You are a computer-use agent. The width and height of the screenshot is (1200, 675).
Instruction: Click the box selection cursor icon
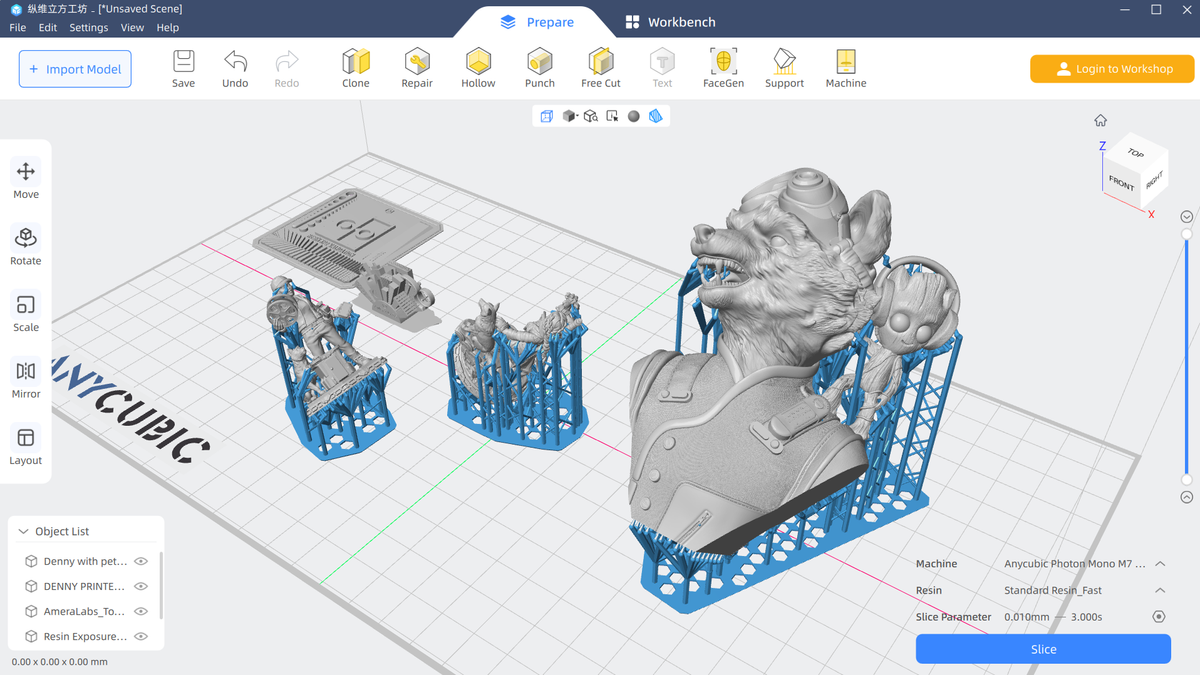(612, 116)
